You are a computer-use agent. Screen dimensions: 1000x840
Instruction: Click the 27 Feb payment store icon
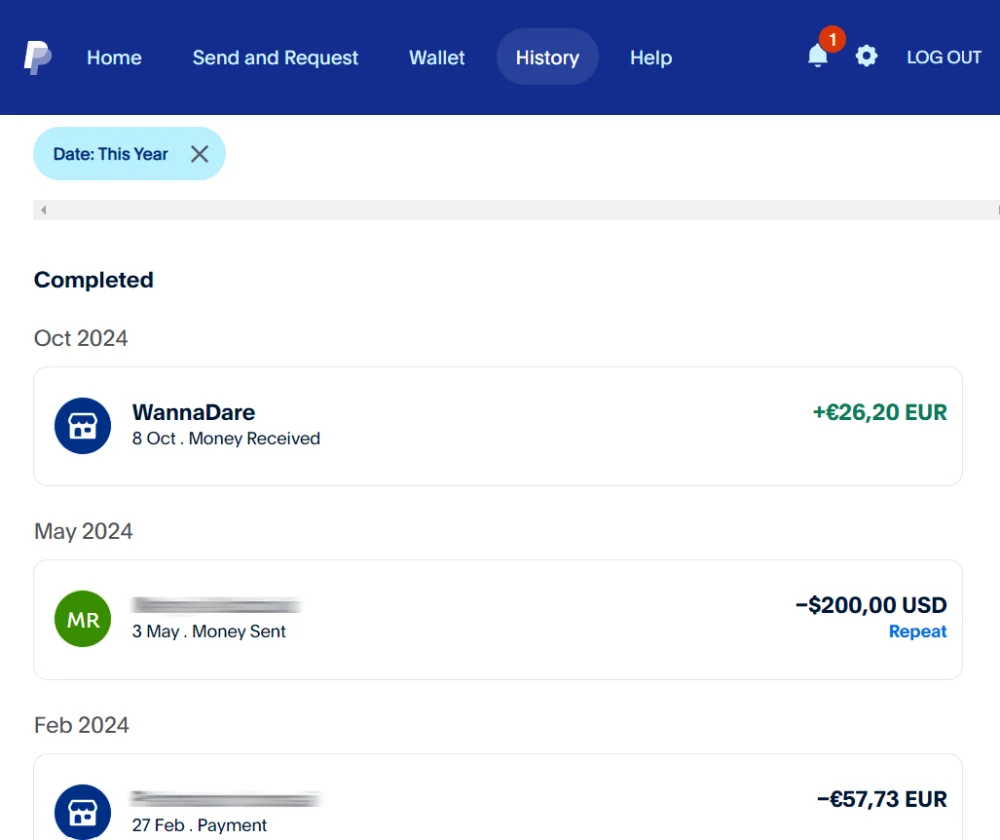82,810
